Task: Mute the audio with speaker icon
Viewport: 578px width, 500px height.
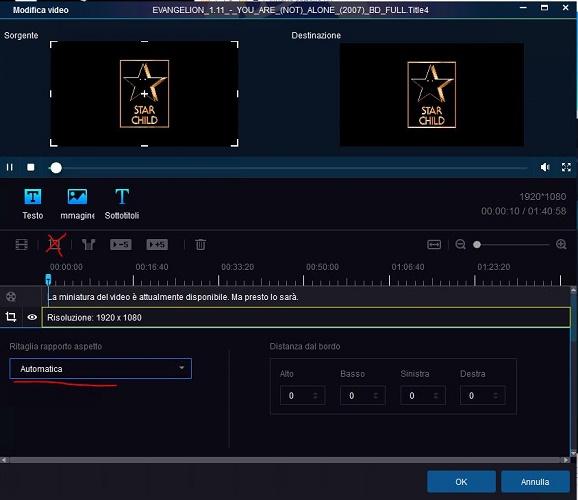Action: point(545,167)
